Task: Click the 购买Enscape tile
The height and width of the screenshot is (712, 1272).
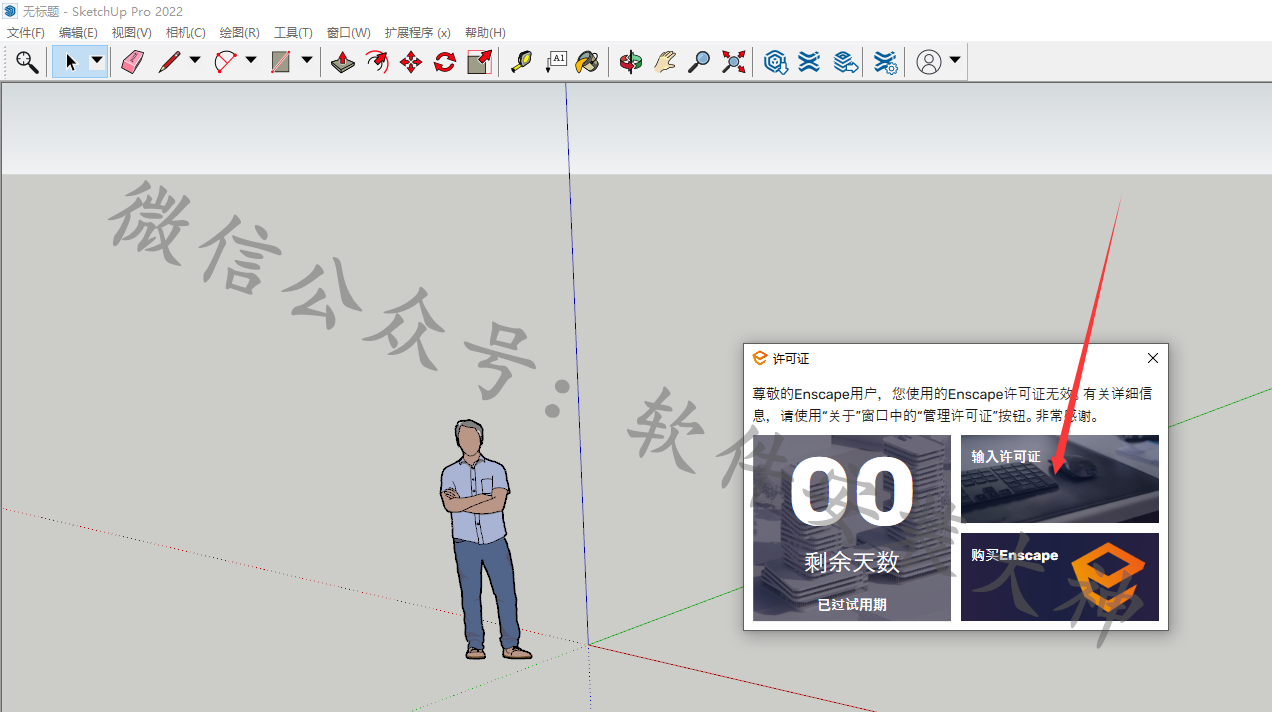Action: 1060,577
